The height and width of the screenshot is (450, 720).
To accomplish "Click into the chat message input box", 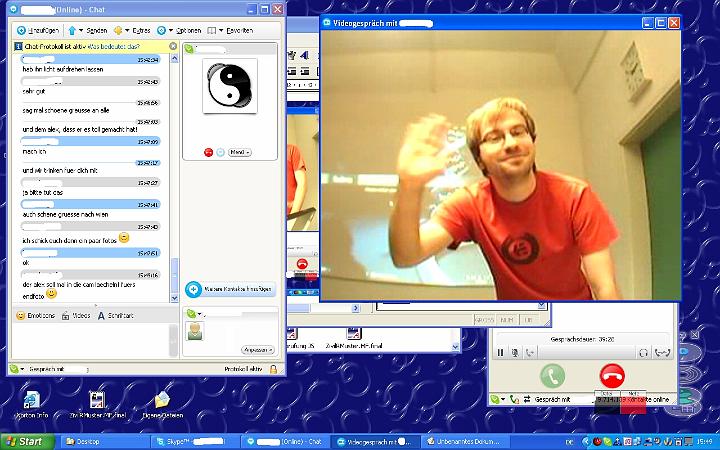I will (90, 341).
